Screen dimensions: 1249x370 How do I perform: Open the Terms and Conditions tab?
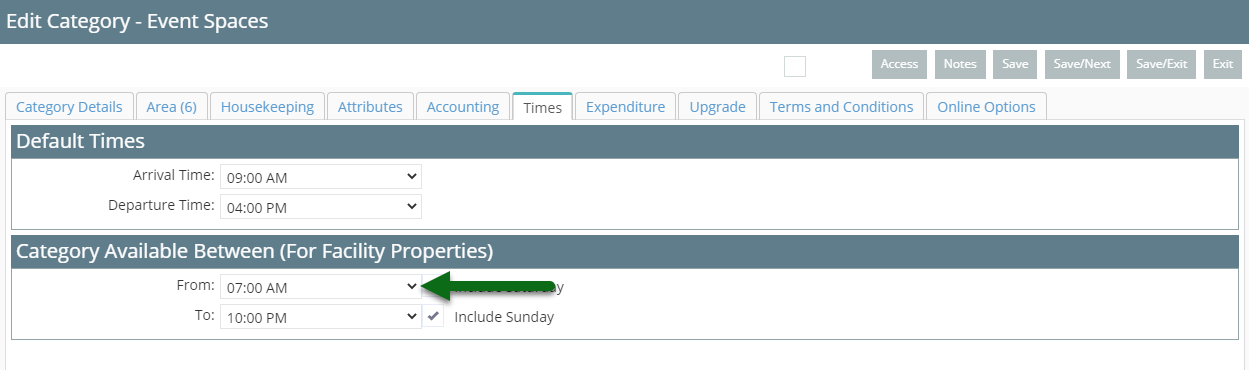click(841, 107)
